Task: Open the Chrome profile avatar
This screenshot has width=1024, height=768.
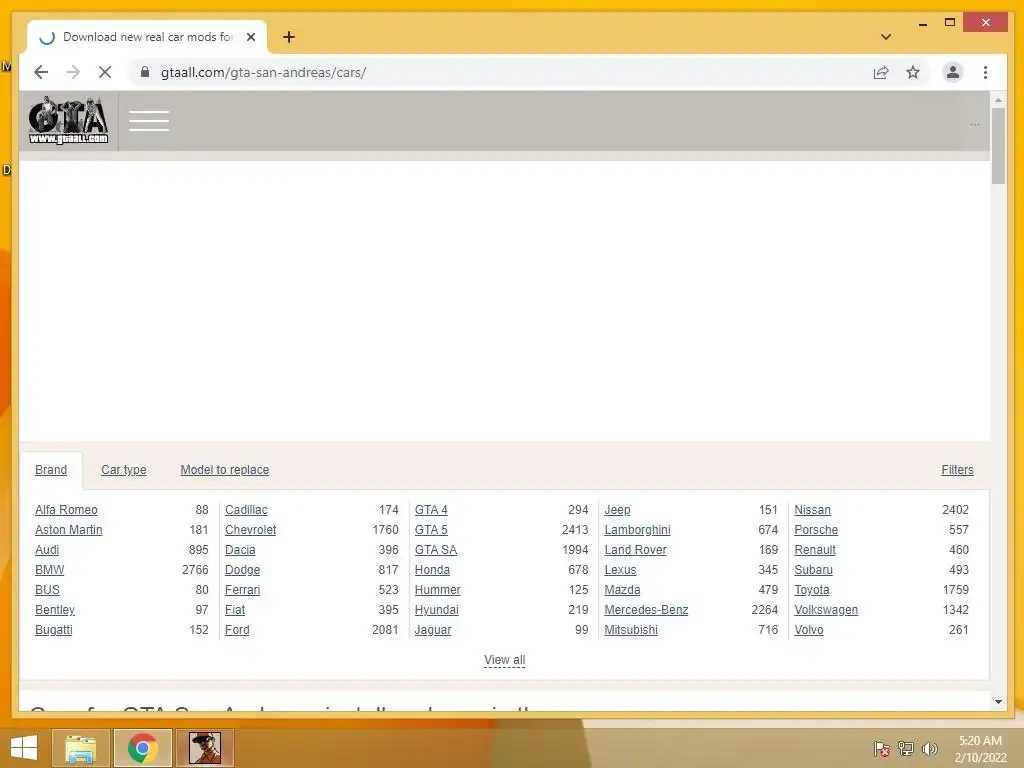Action: tap(953, 72)
